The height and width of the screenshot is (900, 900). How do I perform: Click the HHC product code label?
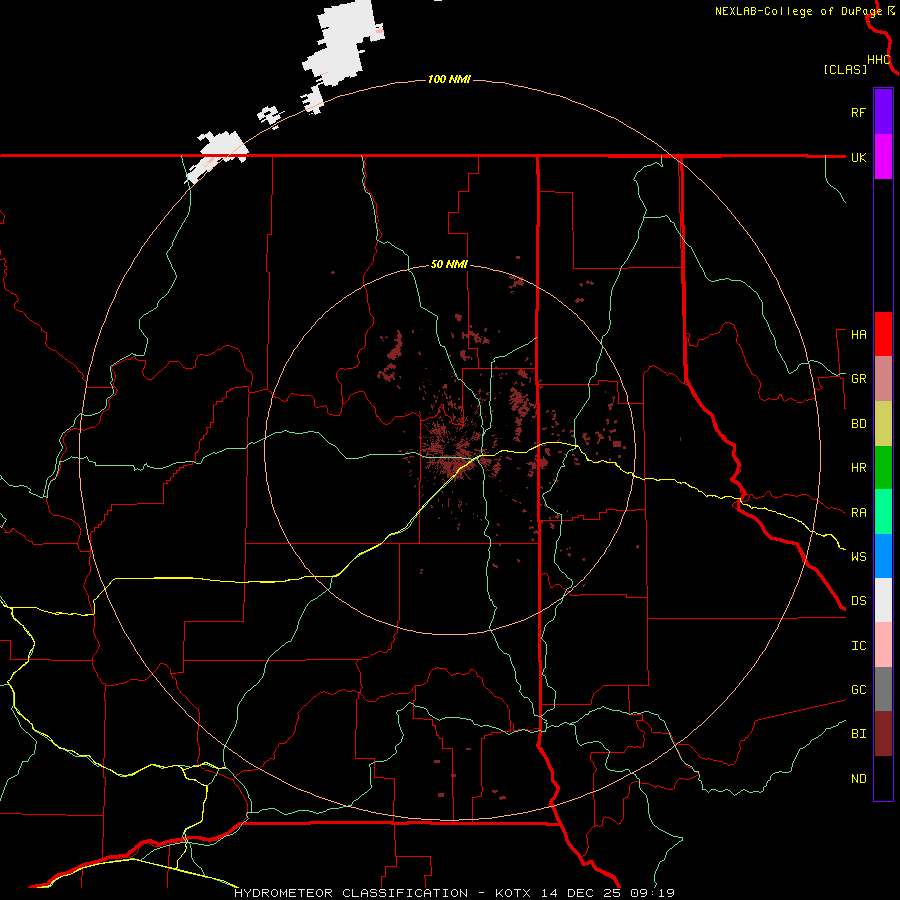click(878, 60)
